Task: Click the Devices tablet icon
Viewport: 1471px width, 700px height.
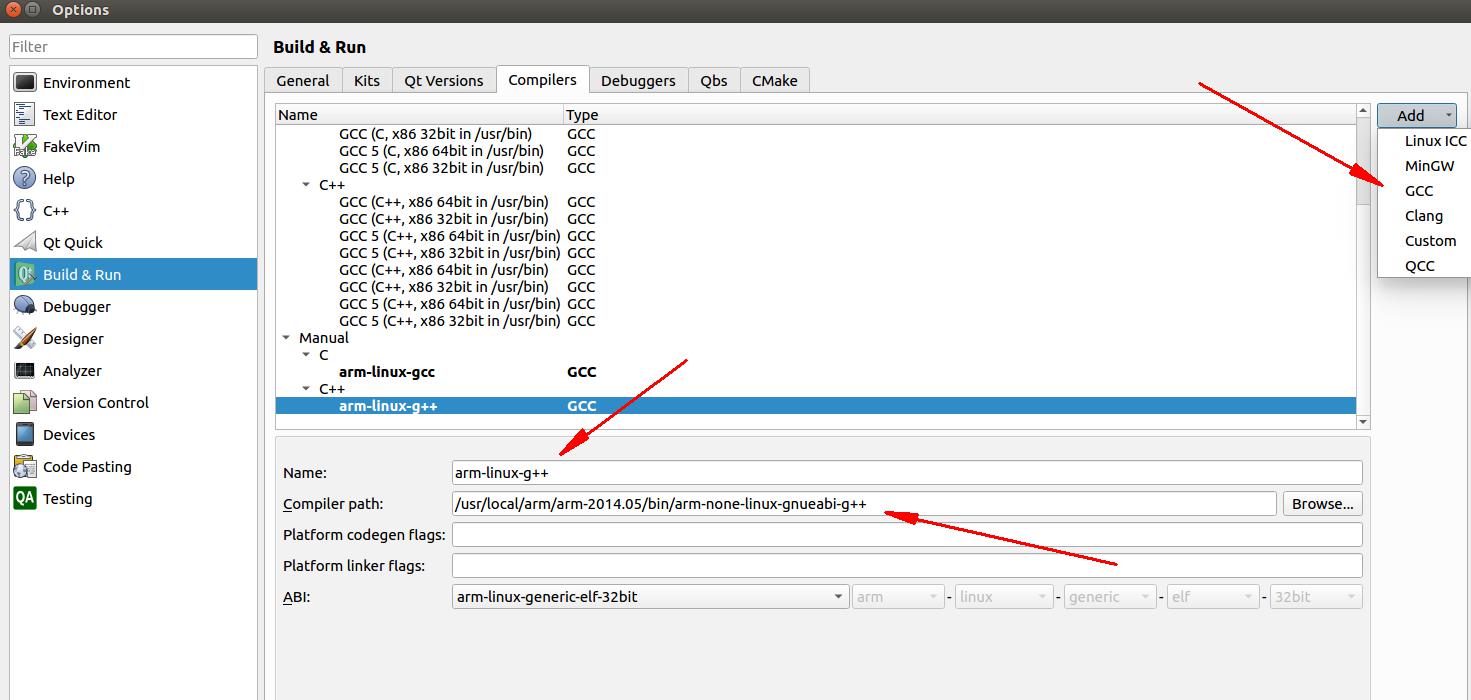Action: pyautogui.click(x=25, y=435)
